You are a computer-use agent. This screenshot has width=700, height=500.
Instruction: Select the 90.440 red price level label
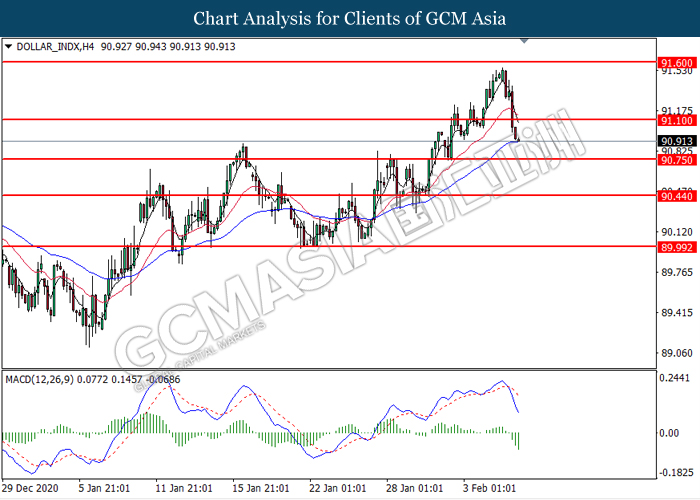tap(677, 196)
